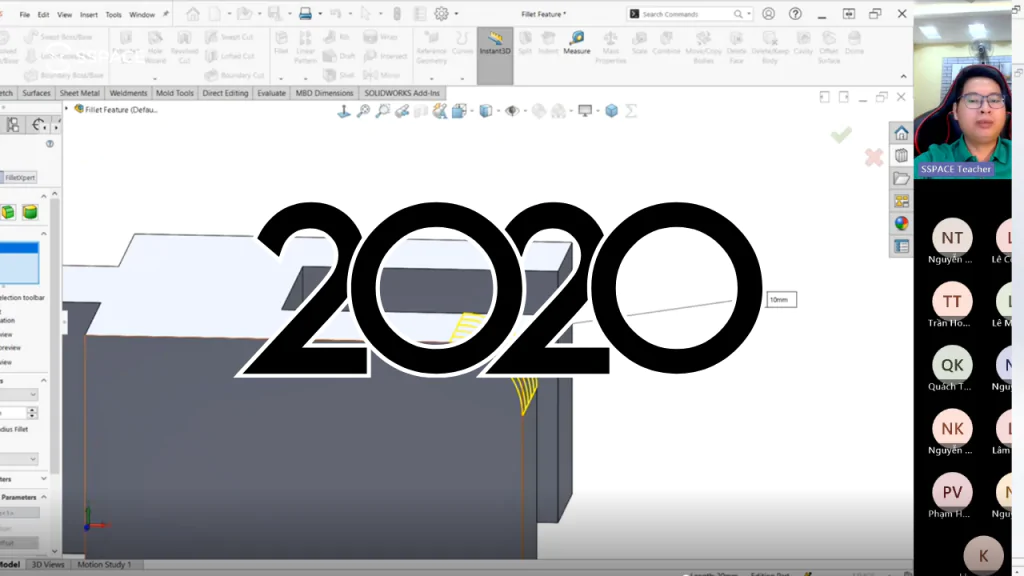Click the Home icon in quick access toolbar
1024x576 pixels.
click(193, 14)
